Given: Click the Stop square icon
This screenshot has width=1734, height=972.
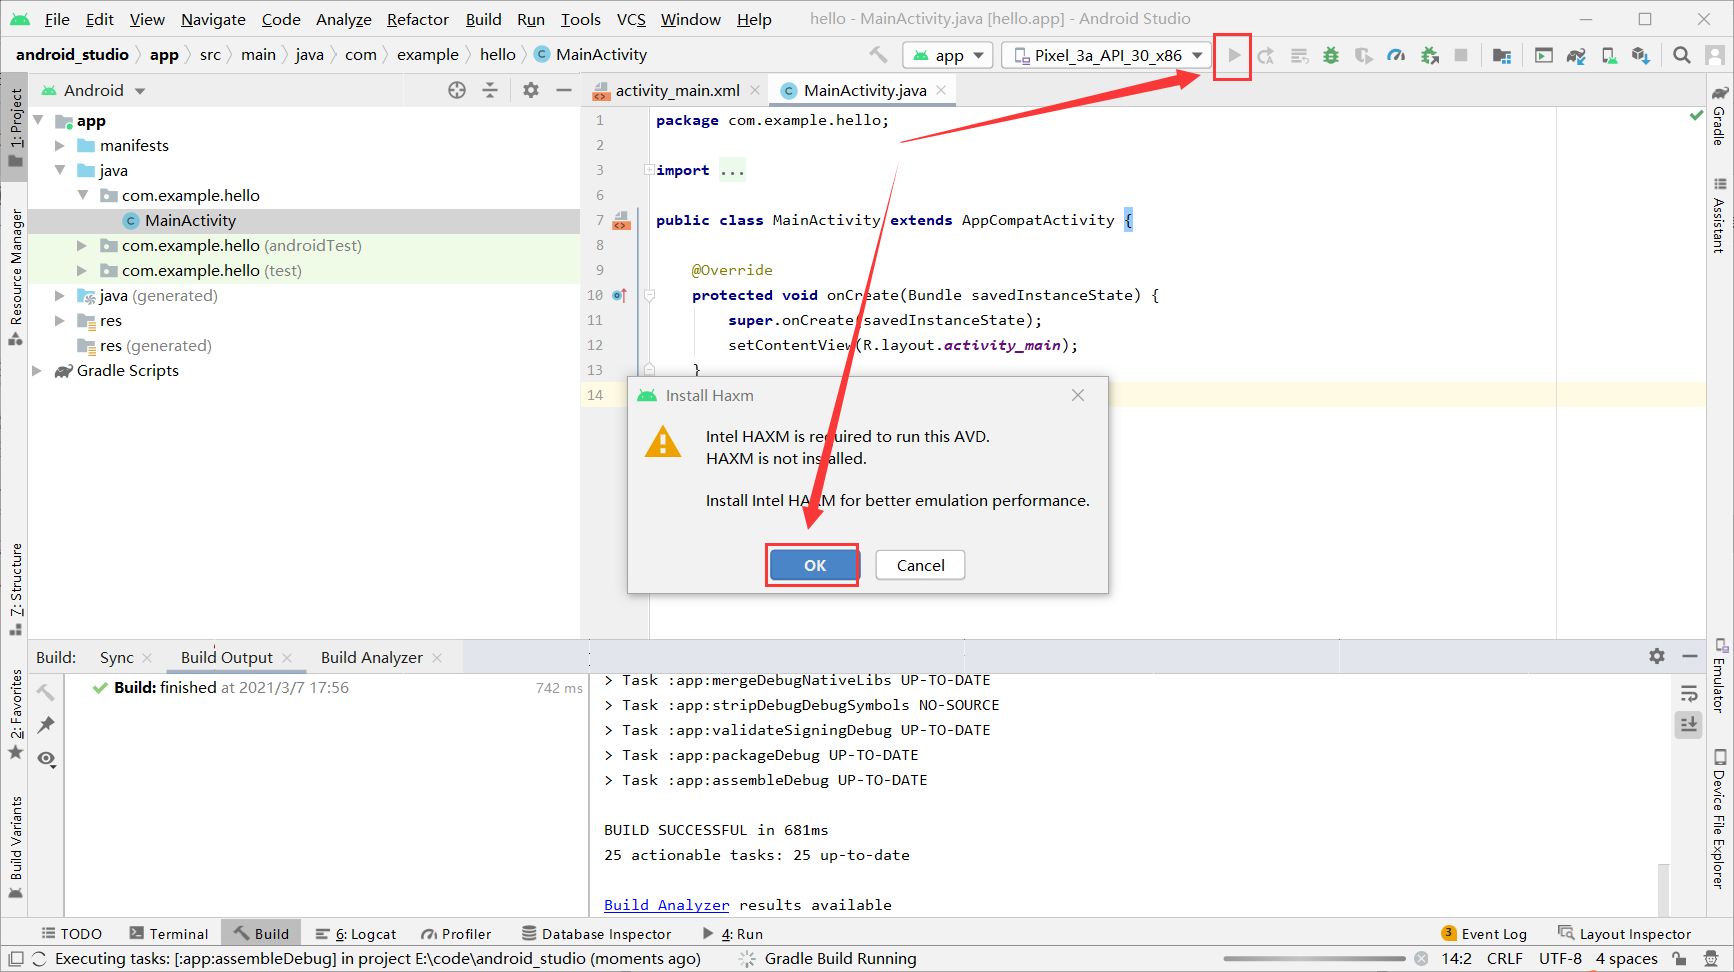Looking at the screenshot, I should pos(1461,55).
